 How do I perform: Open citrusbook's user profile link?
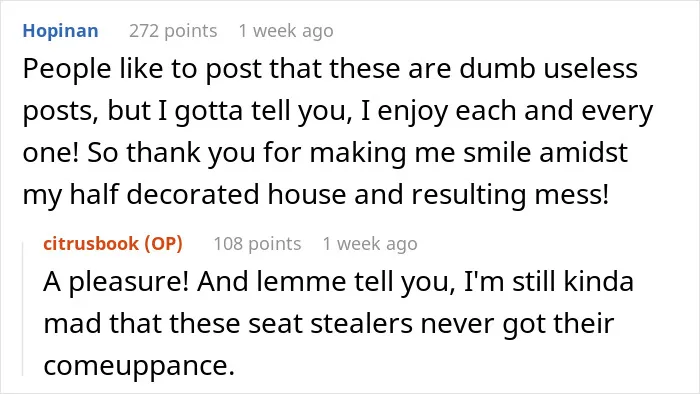pyautogui.click(x=91, y=244)
